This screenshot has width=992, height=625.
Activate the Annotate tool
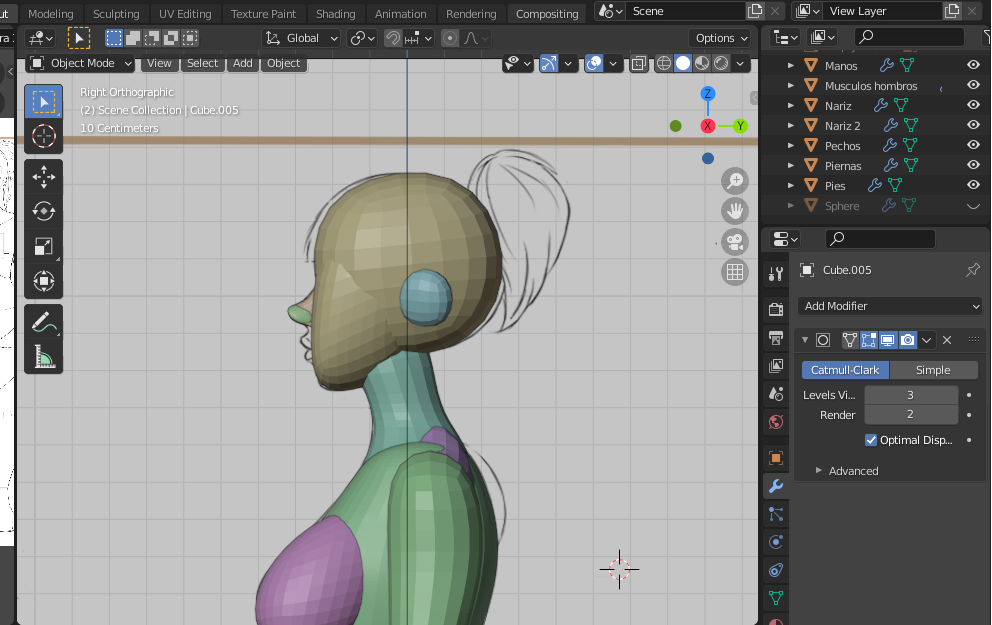(44, 322)
